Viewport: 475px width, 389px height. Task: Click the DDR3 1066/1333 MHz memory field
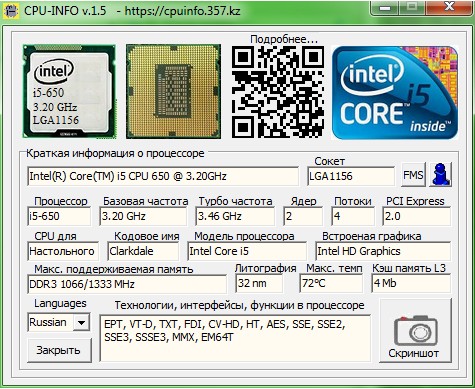[127, 284]
